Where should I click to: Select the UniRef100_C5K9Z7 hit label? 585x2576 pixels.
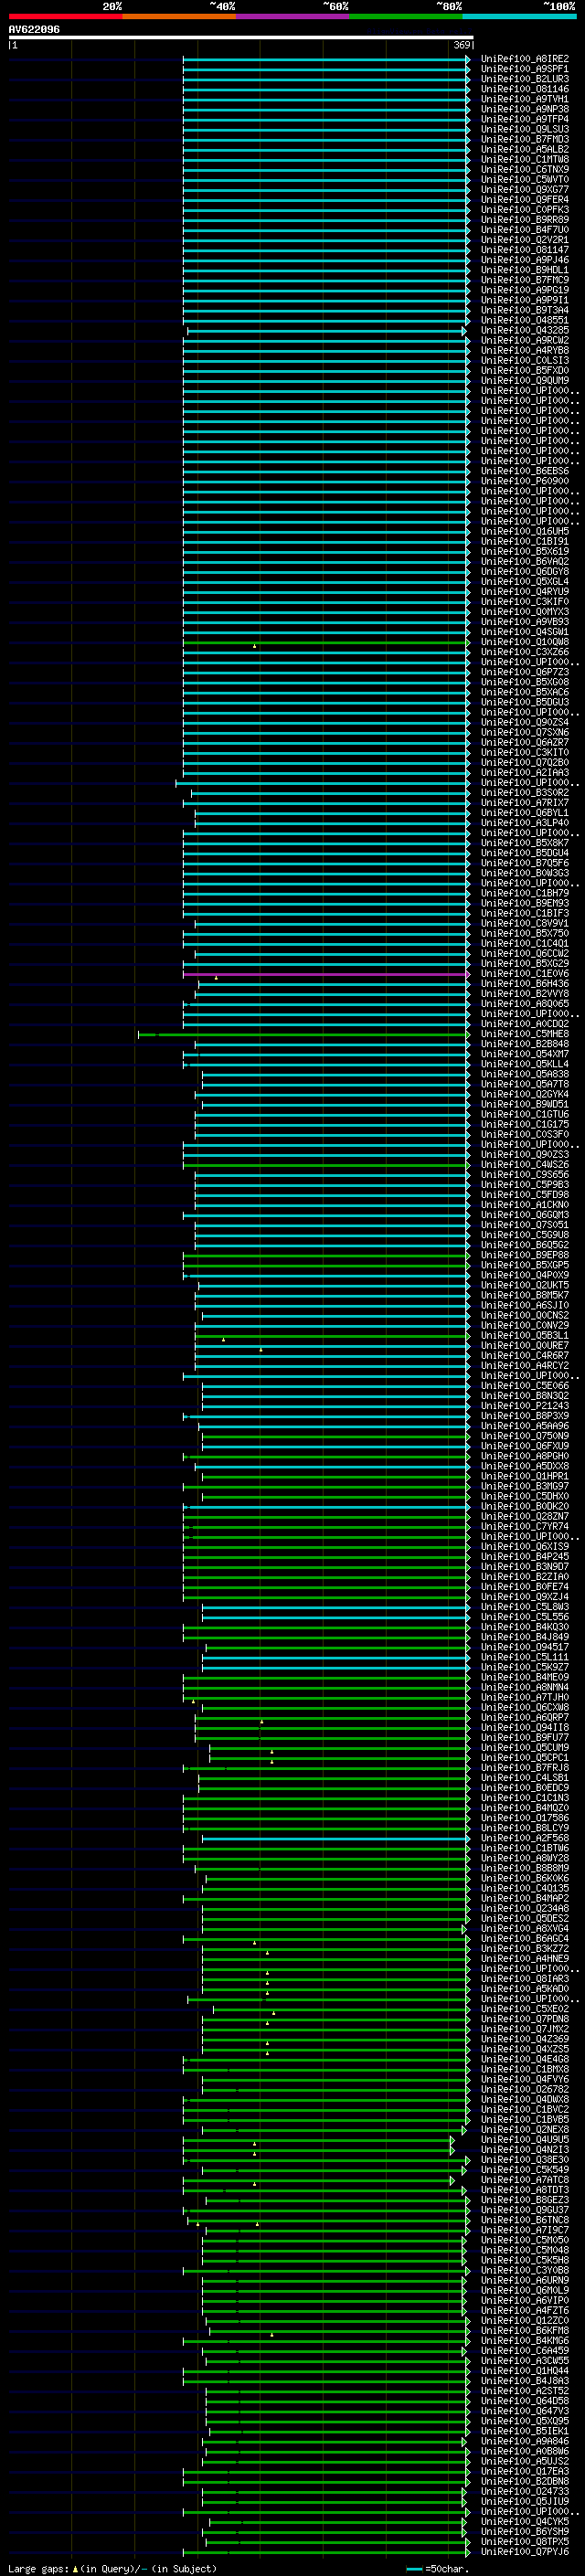click(x=525, y=1667)
